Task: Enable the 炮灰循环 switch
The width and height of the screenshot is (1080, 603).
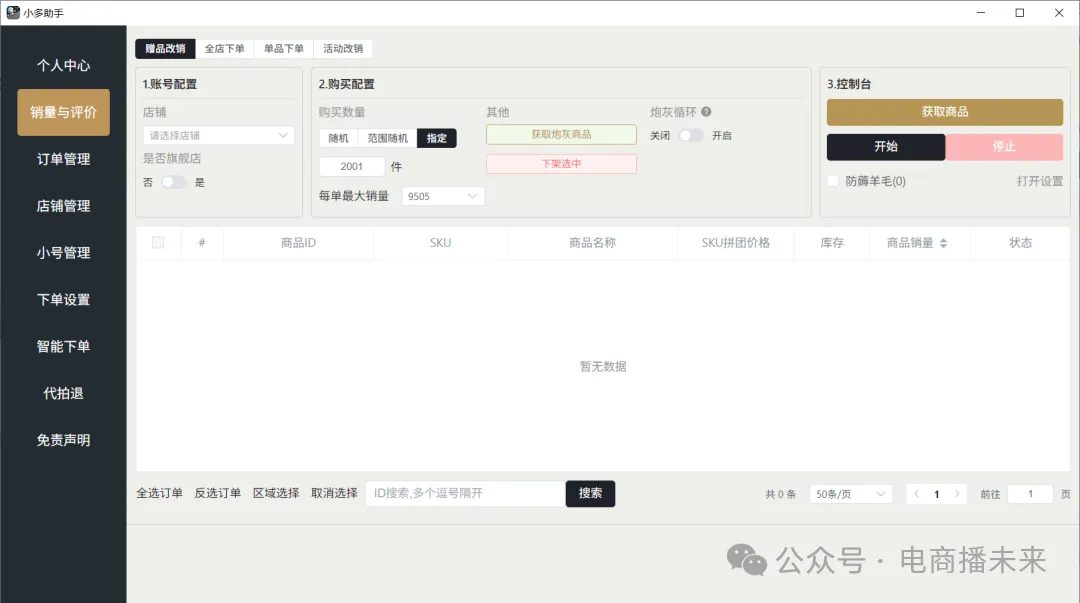Action: pos(690,135)
